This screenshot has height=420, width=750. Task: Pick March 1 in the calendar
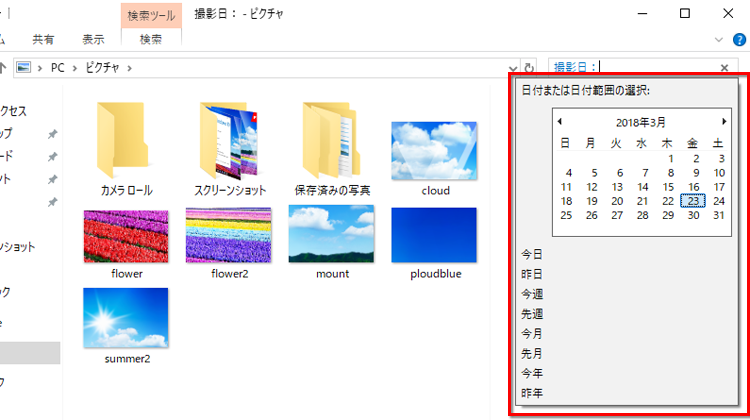pos(671,159)
